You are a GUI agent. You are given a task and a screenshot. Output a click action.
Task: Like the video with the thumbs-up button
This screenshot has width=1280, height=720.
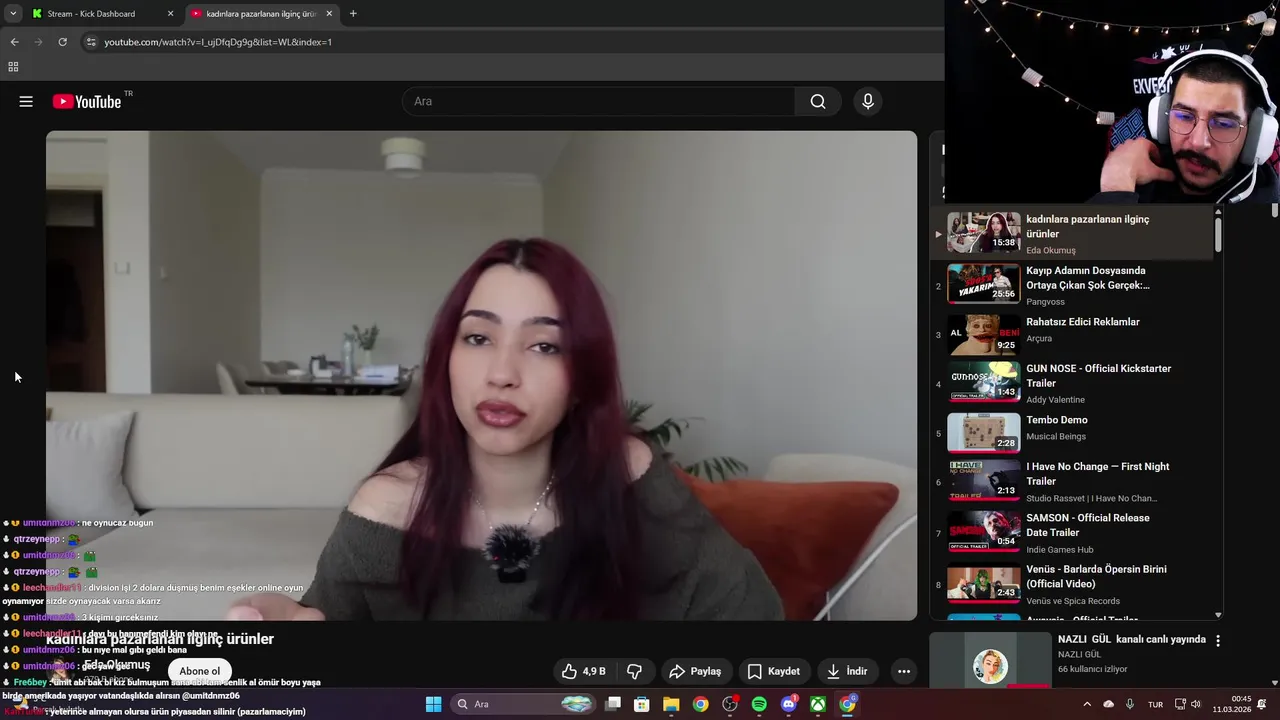tap(583, 671)
